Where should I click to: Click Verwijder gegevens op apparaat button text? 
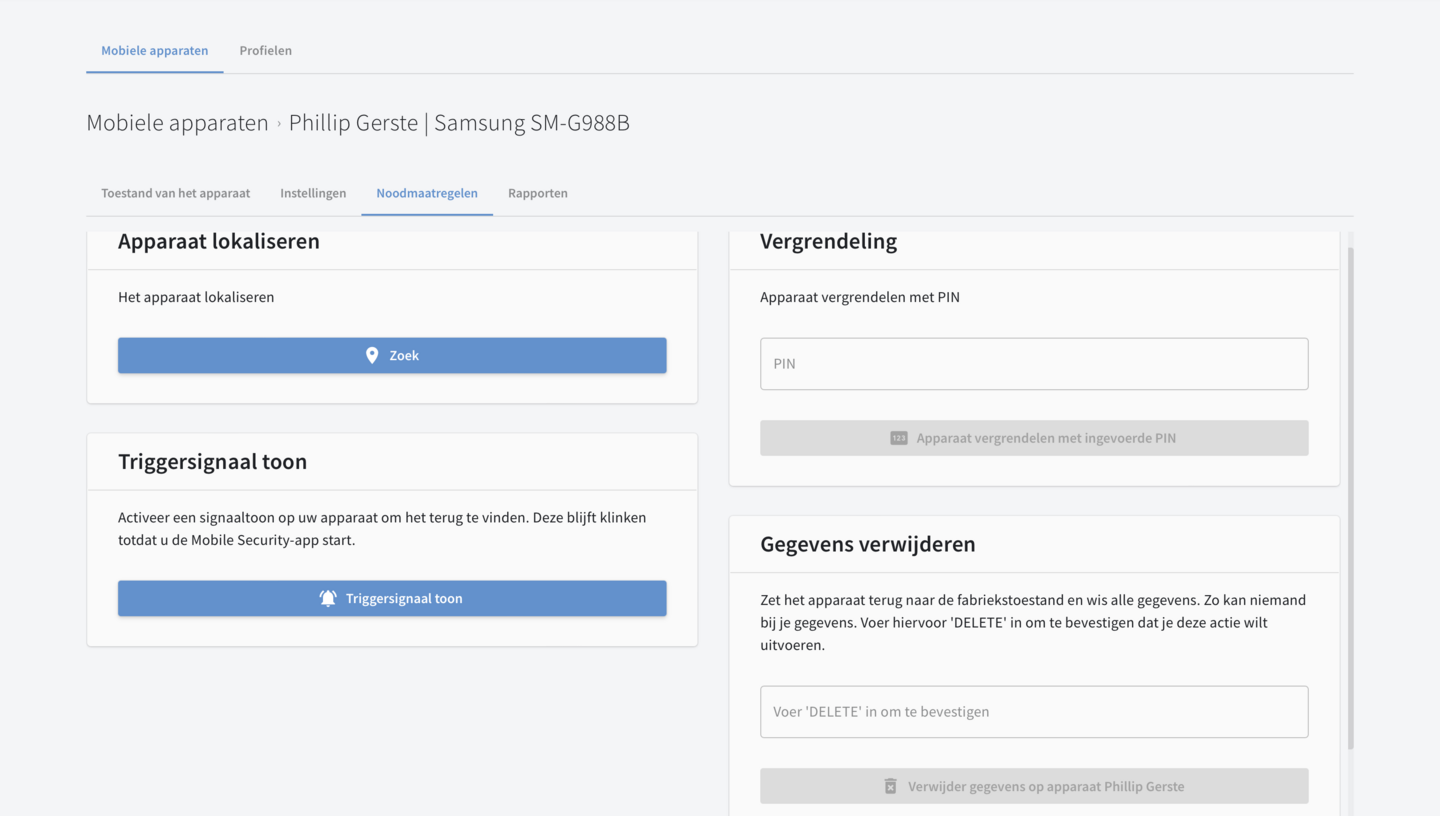tap(1046, 786)
